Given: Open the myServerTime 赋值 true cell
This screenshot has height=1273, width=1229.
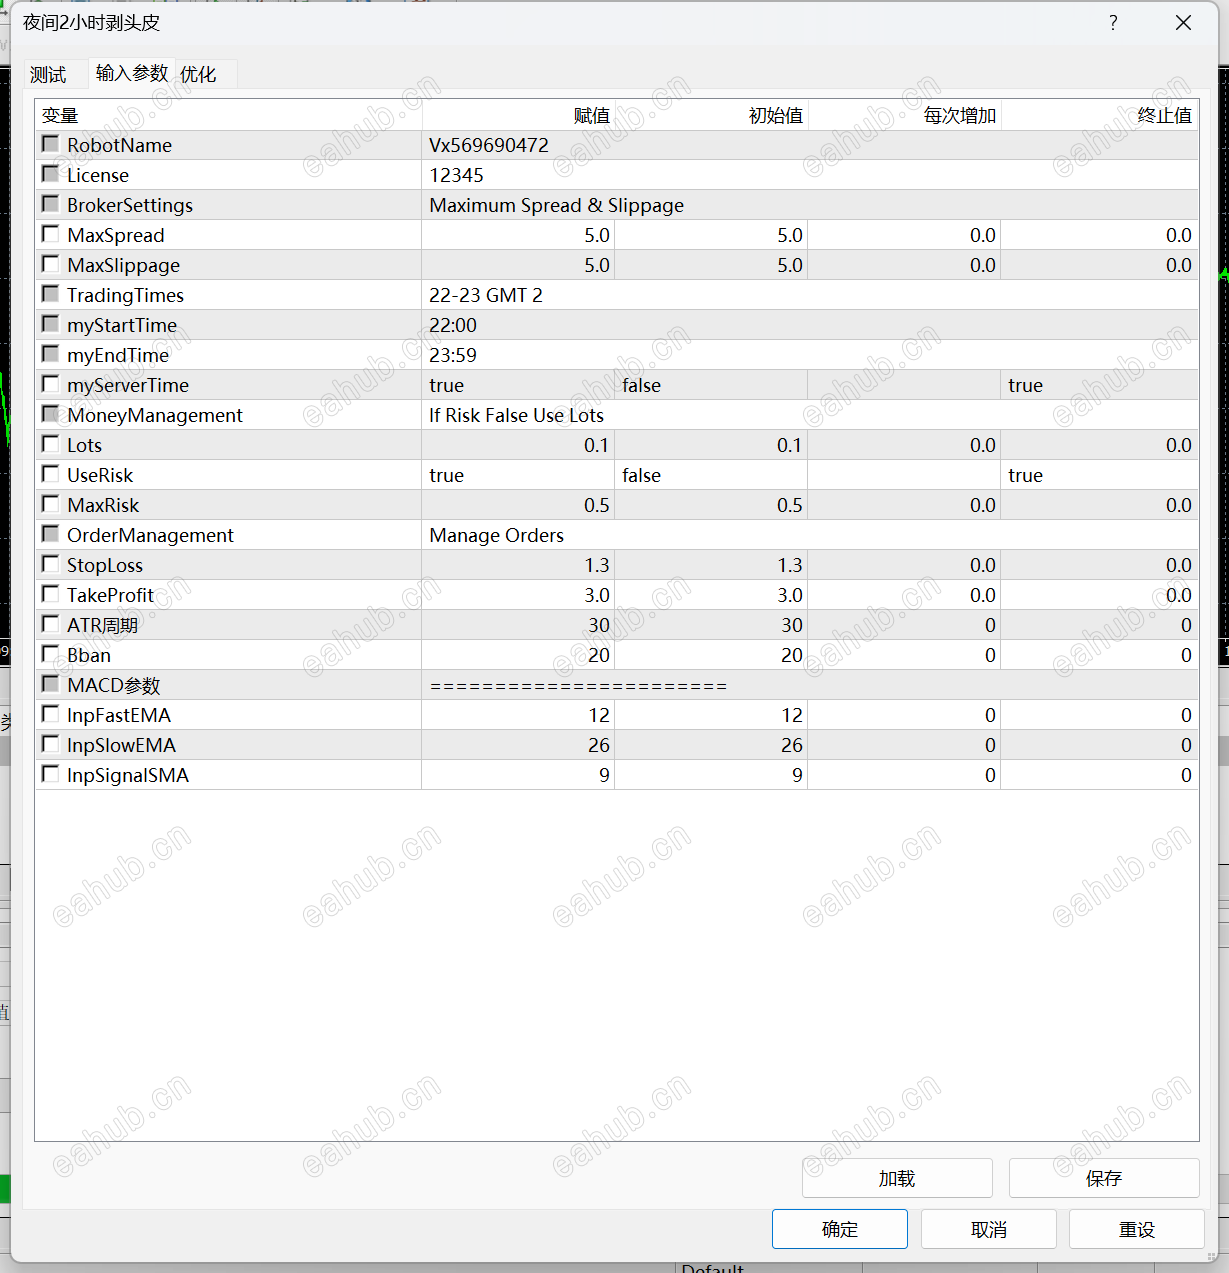Looking at the screenshot, I should click(518, 385).
